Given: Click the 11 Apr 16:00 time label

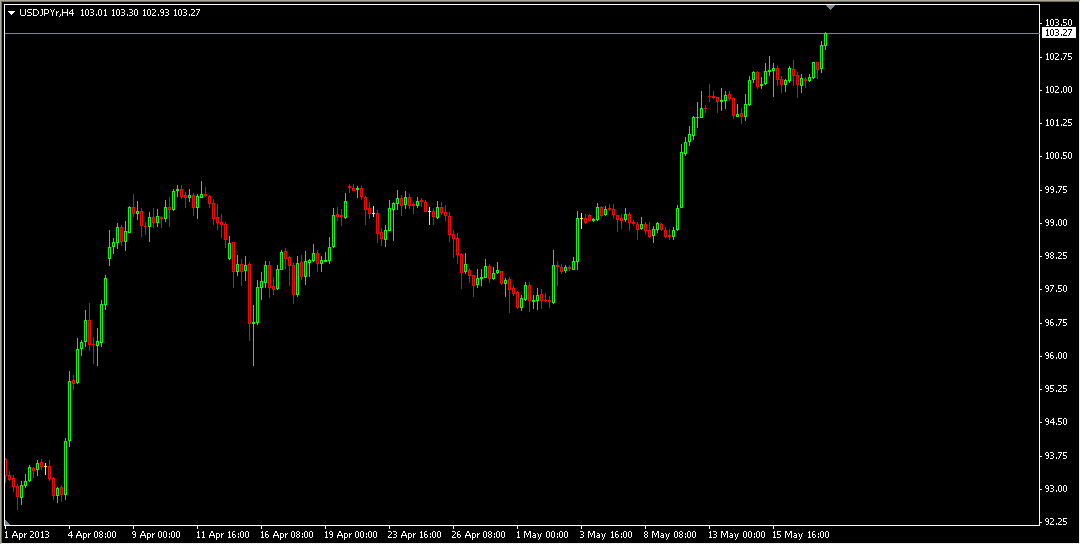Looking at the screenshot, I should [x=222, y=535].
